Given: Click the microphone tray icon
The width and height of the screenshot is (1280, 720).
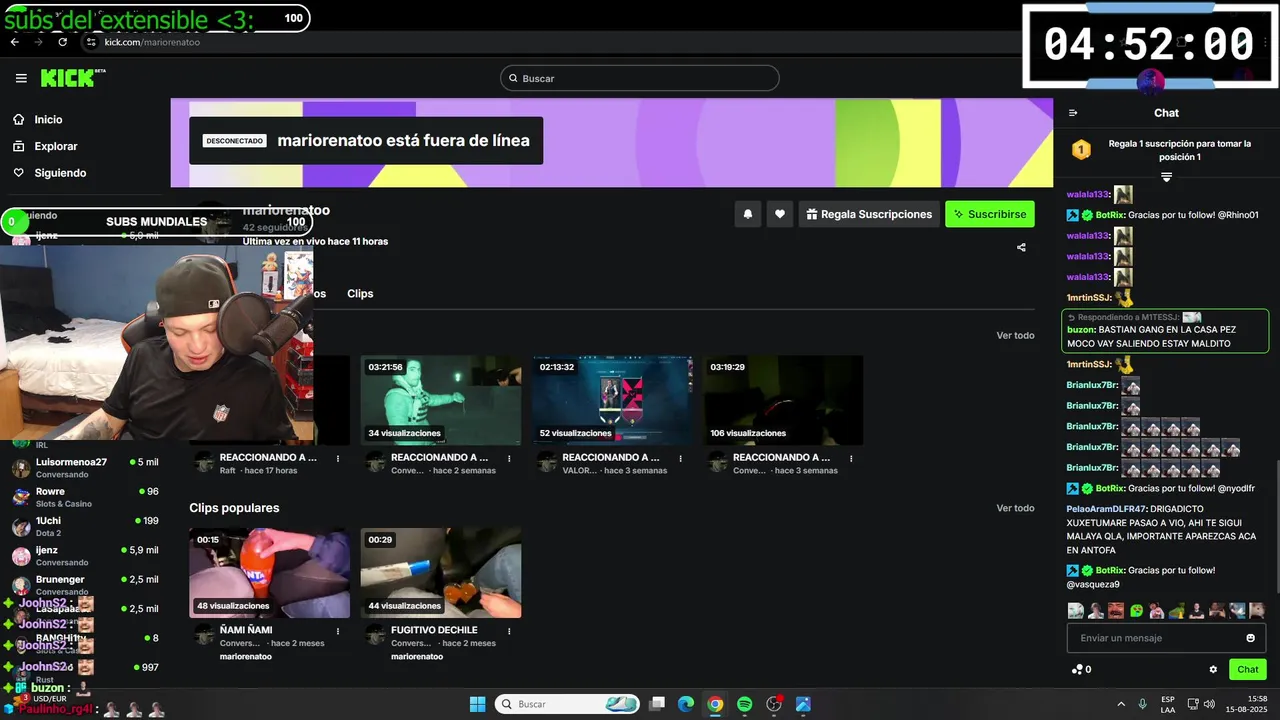Looking at the screenshot, I should point(1143,704).
